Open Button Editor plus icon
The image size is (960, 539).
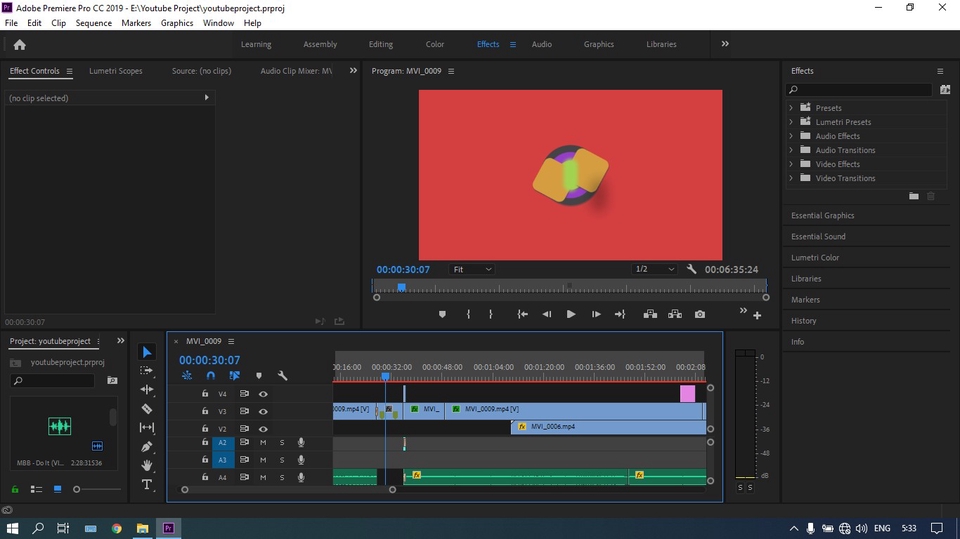pos(757,315)
